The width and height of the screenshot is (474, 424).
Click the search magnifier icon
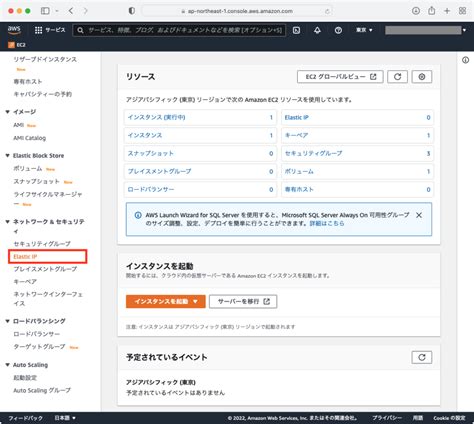80,30
